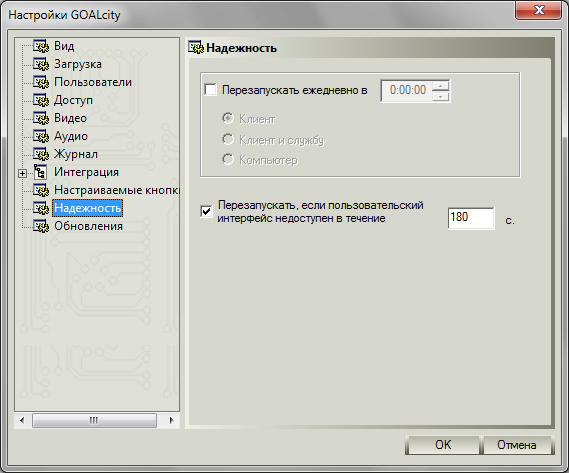This screenshot has height=473, width=569.
Task: Click the gear icon beside Обновления
Action: tap(41, 226)
